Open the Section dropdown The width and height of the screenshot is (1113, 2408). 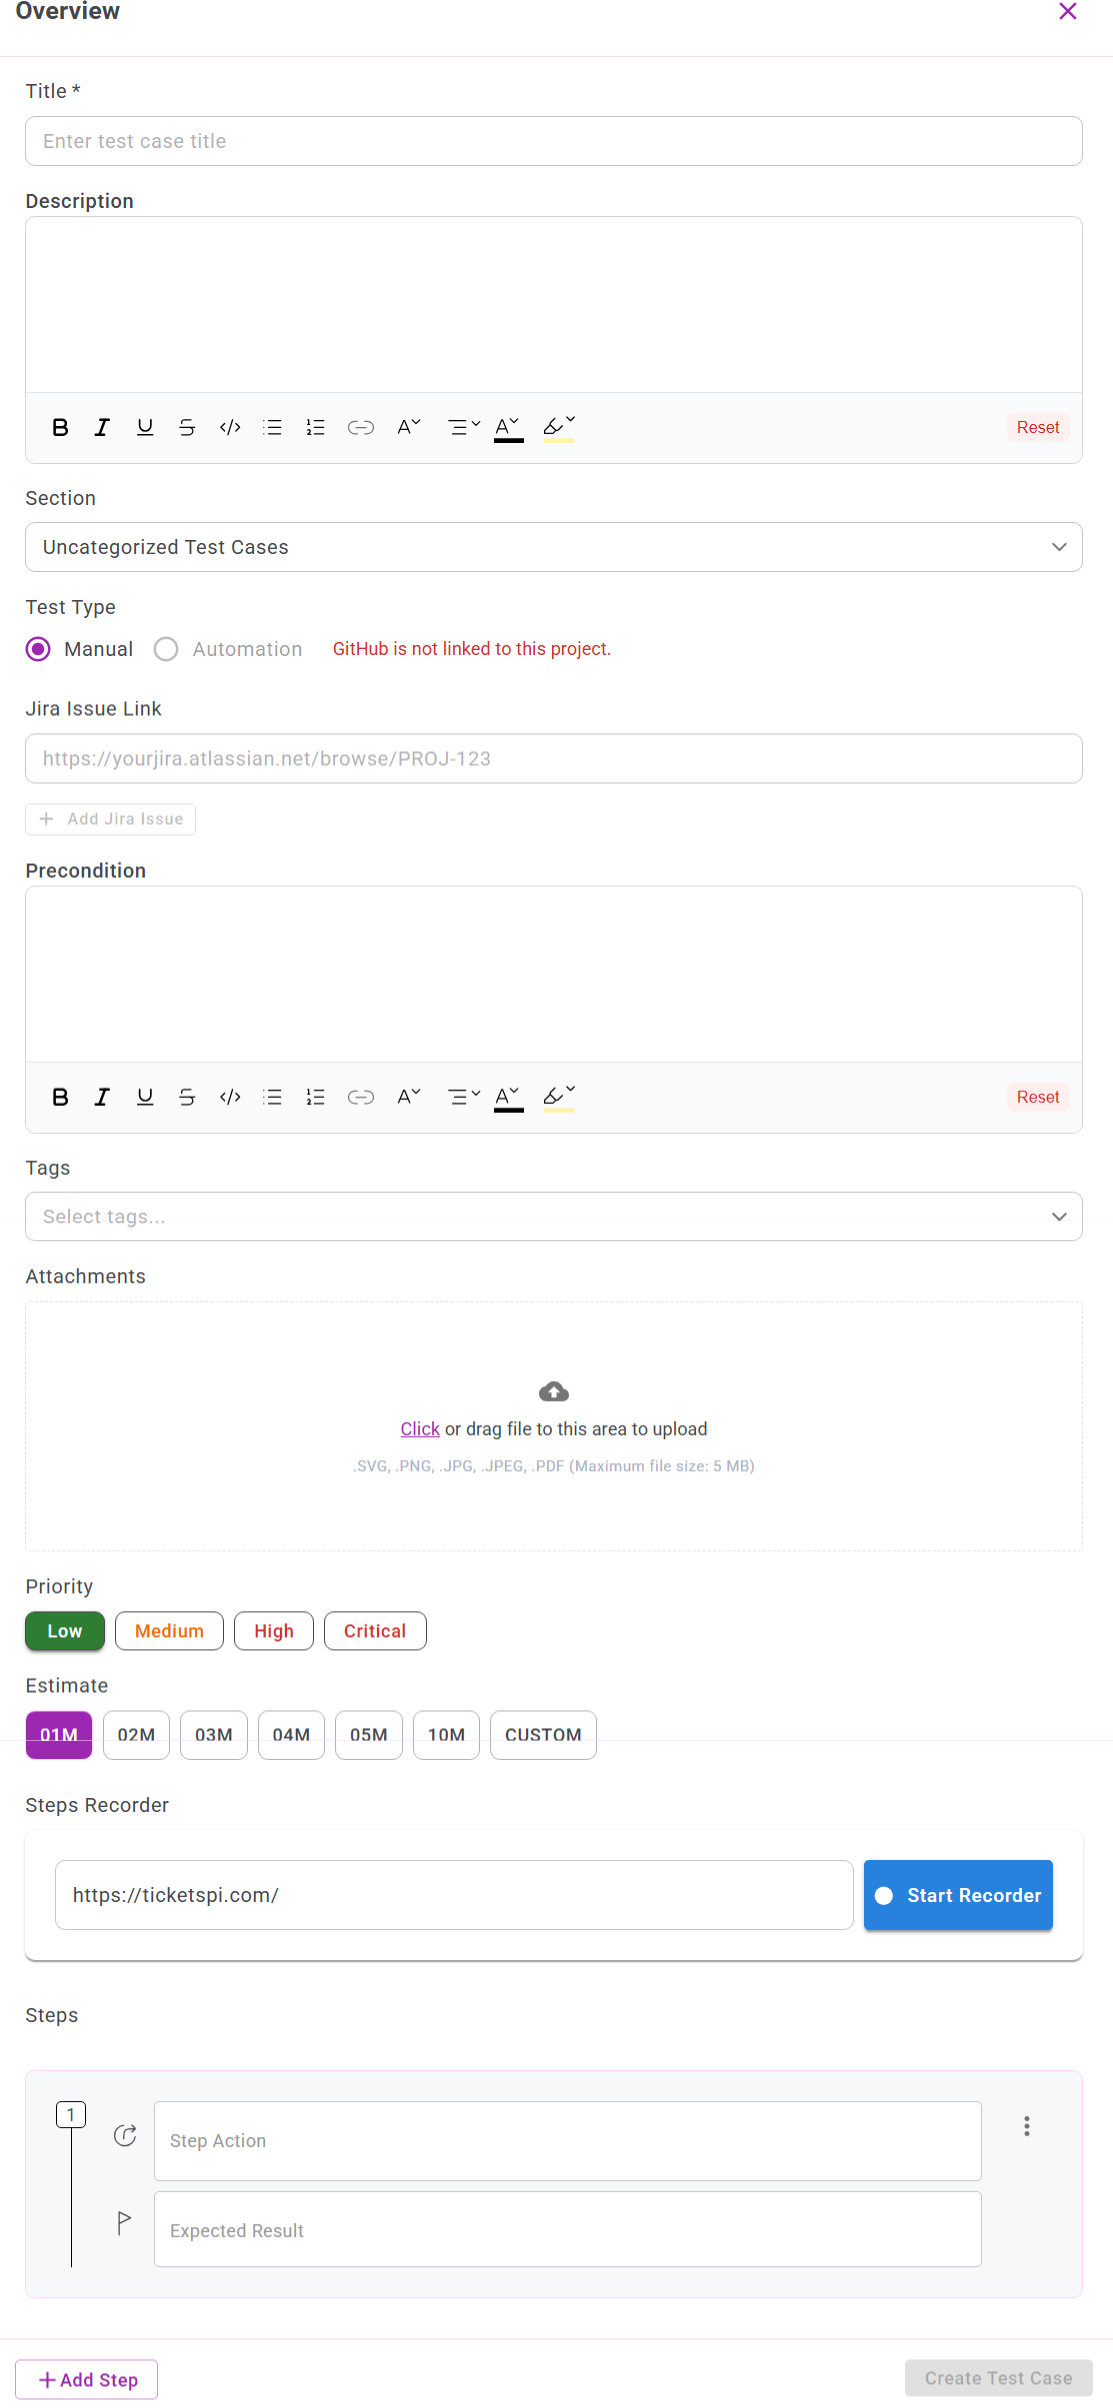point(553,547)
